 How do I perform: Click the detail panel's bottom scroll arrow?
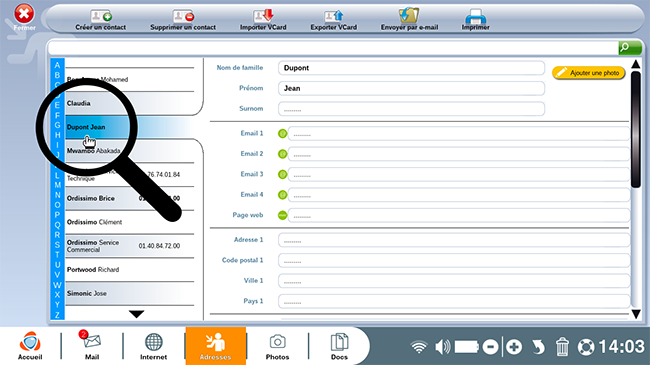[x=636, y=314]
